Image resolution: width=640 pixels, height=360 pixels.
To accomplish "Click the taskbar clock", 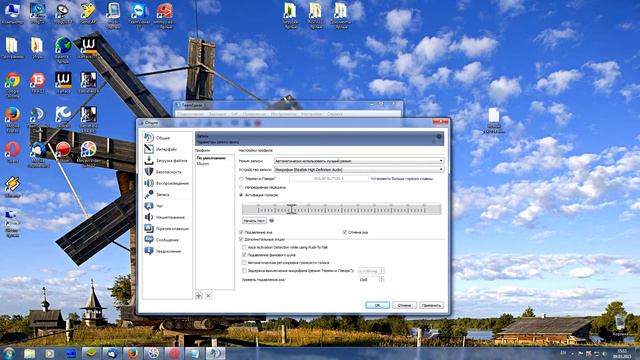I will coord(622,353).
